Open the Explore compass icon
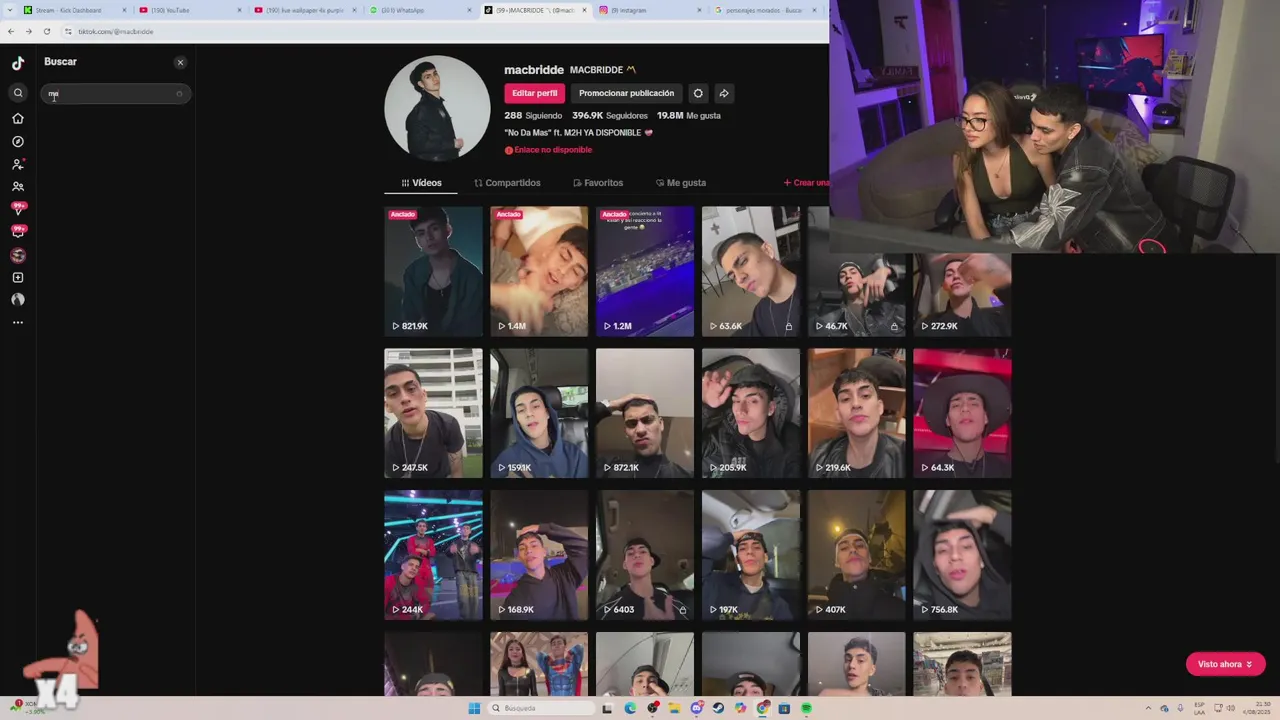The height and width of the screenshot is (720, 1280). pyautogui.click(x=18, y=142)
